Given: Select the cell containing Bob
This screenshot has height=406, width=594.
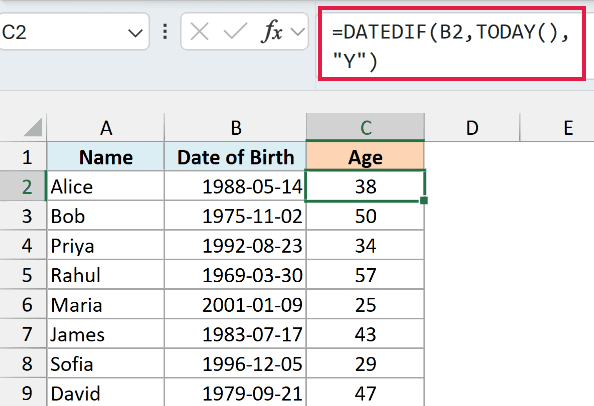Looking at the screenshot, I should tap(106, 215).
